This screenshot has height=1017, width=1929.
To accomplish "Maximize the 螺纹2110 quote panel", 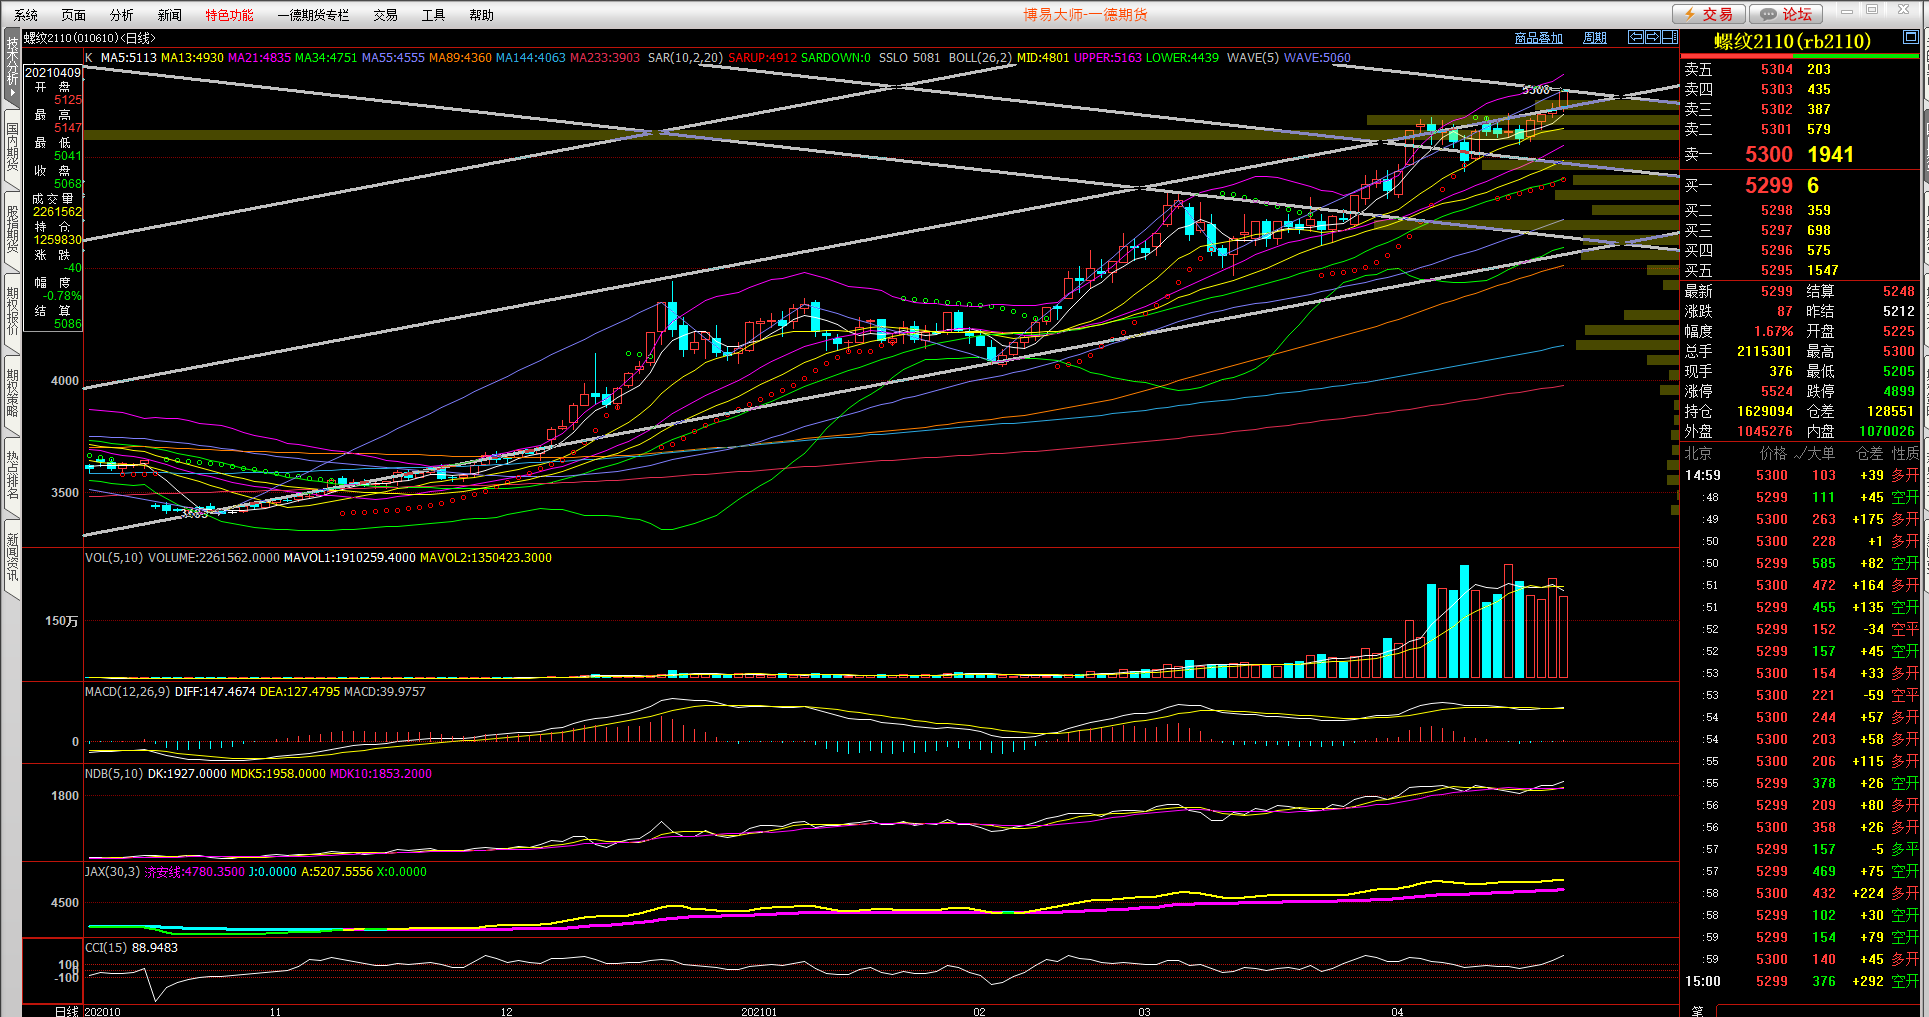I will (x=1910, y=37).
